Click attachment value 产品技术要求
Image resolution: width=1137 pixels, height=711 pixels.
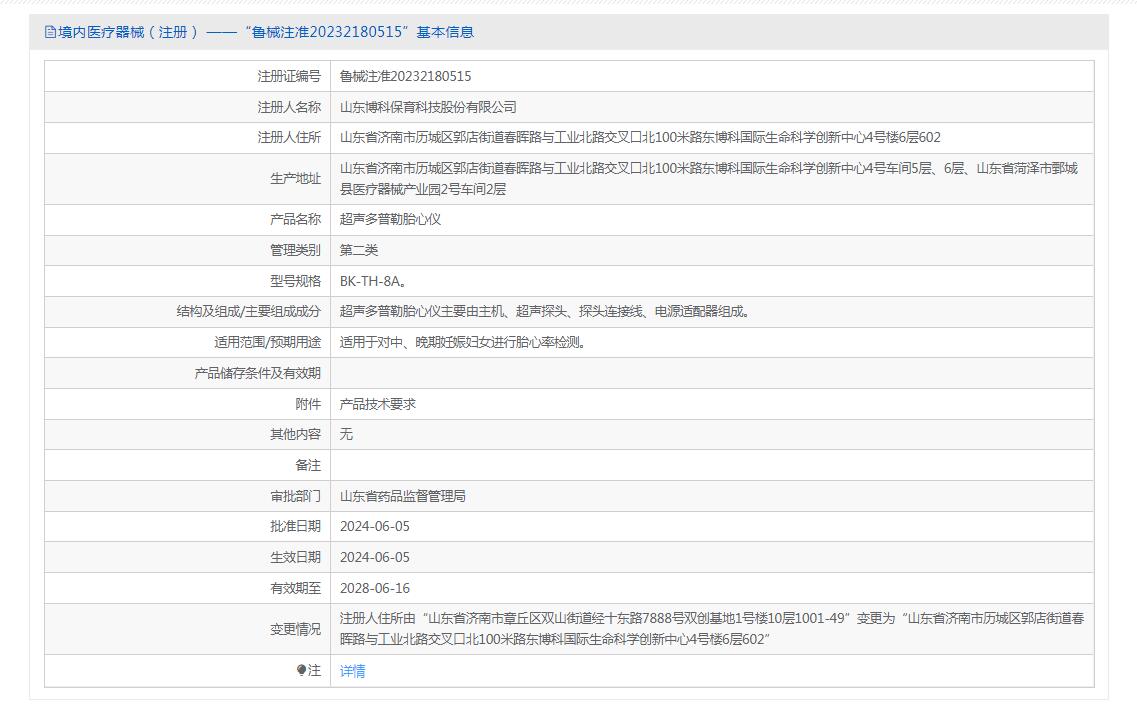pos(377,404)
